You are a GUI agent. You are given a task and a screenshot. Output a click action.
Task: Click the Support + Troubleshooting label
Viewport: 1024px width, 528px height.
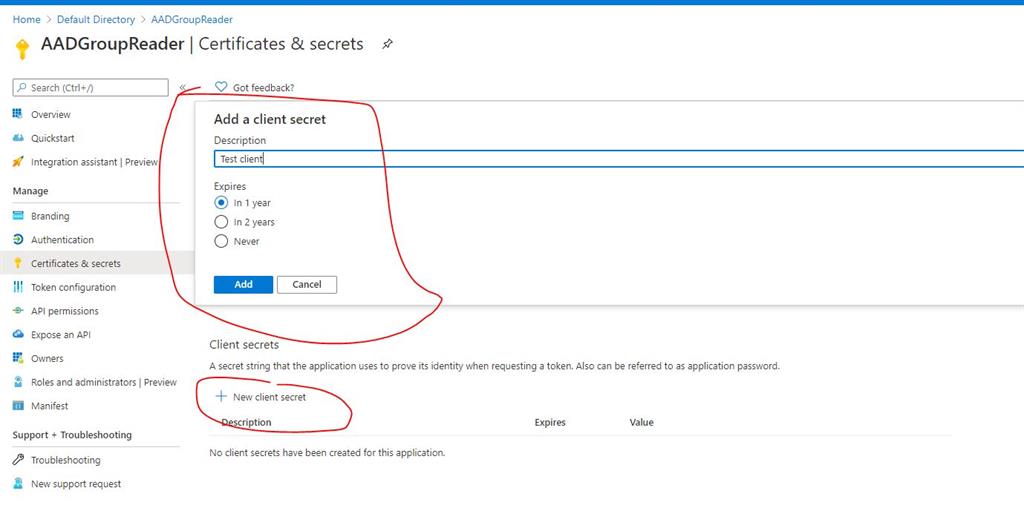[72, 435]
